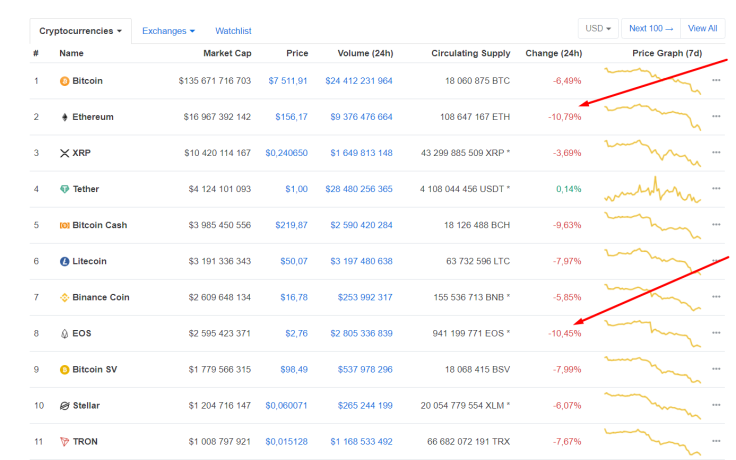
Task: Click Stellar price $0,060071
Action: click(286, 406)
